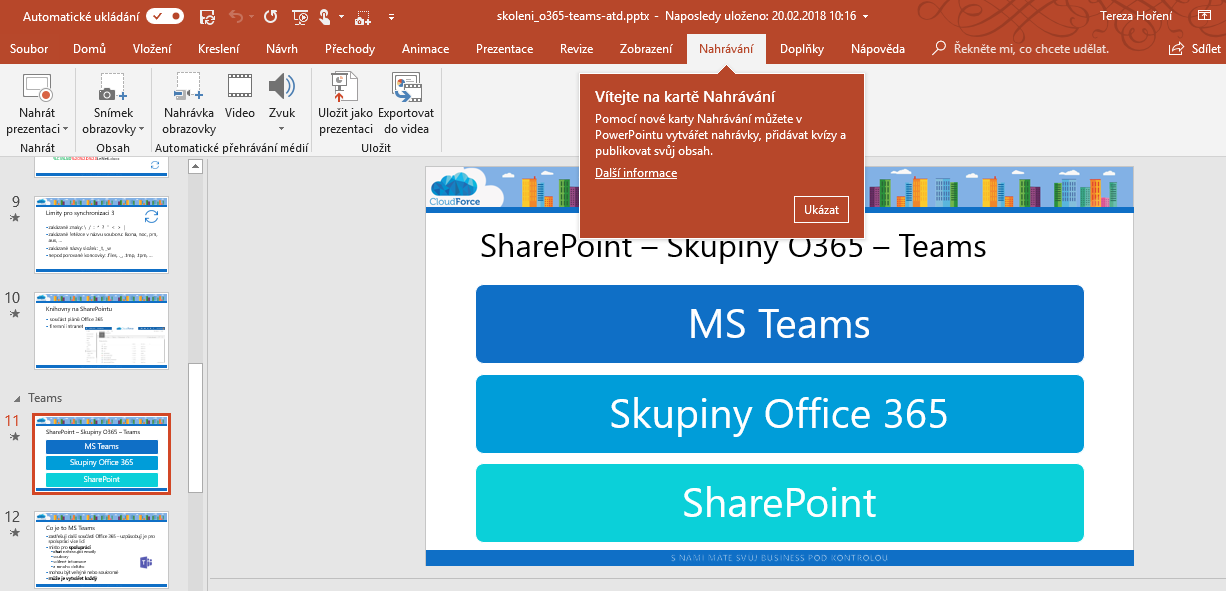Image resolution: width=1226 pixels, height=591 pixels.
Task: Expand the Zvuk dropdown arrow
Action: point(281,129)
